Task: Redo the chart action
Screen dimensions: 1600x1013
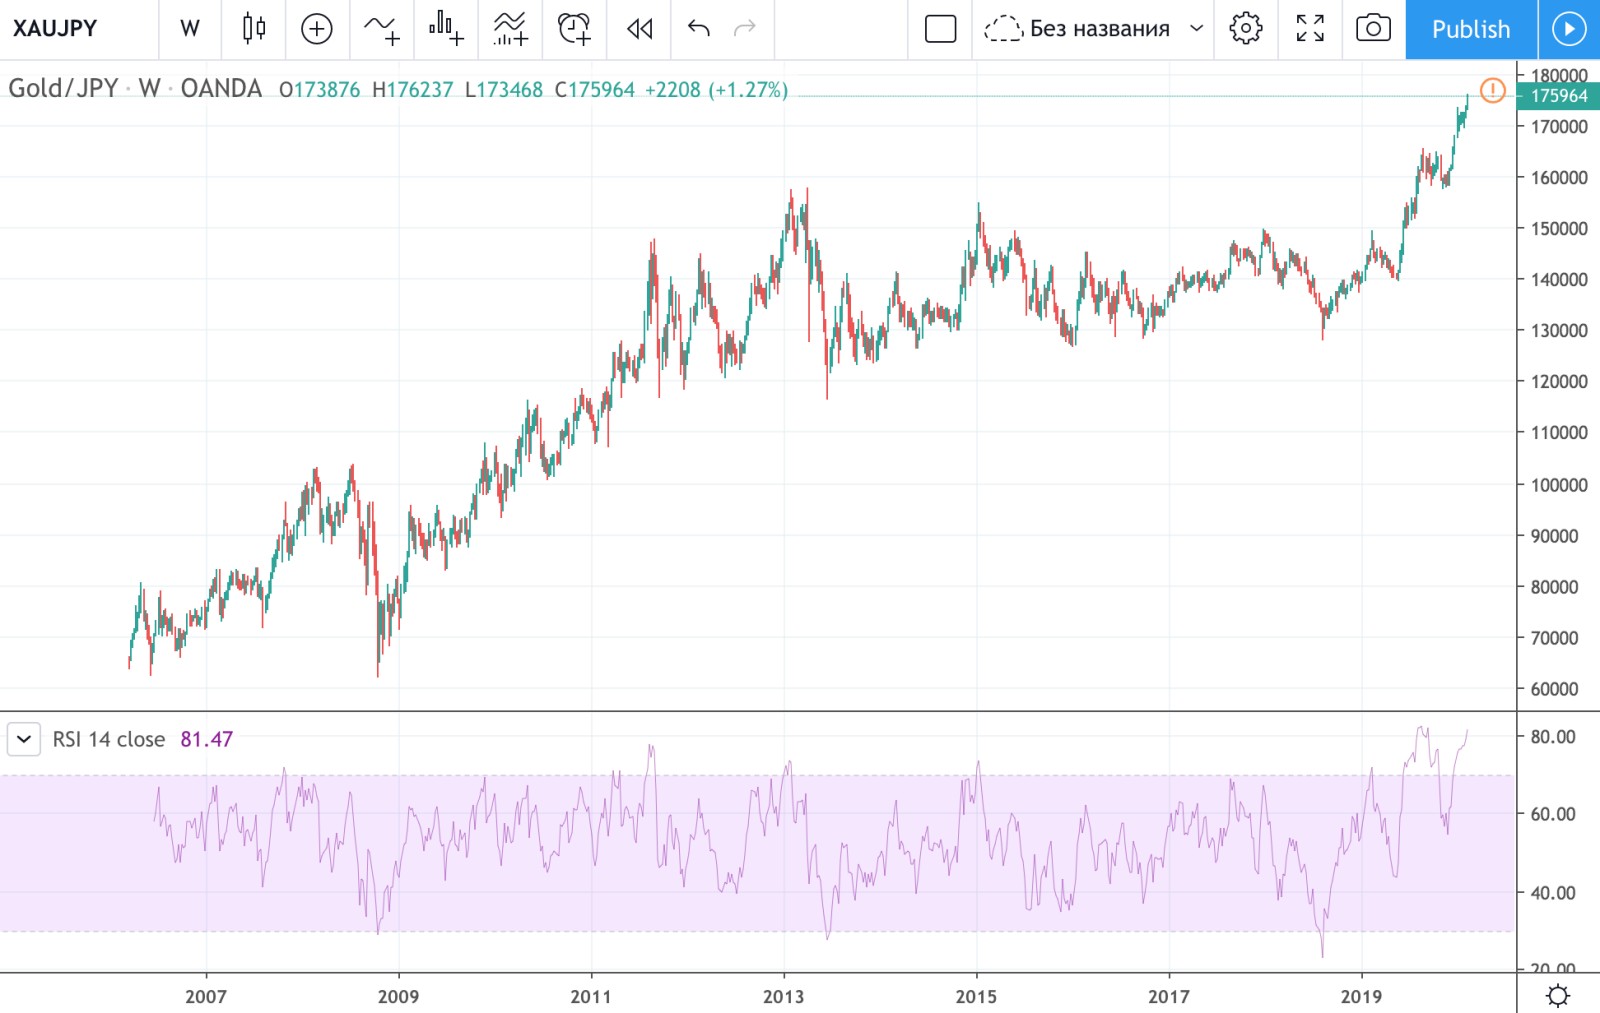Action: [x=745, y=29]
